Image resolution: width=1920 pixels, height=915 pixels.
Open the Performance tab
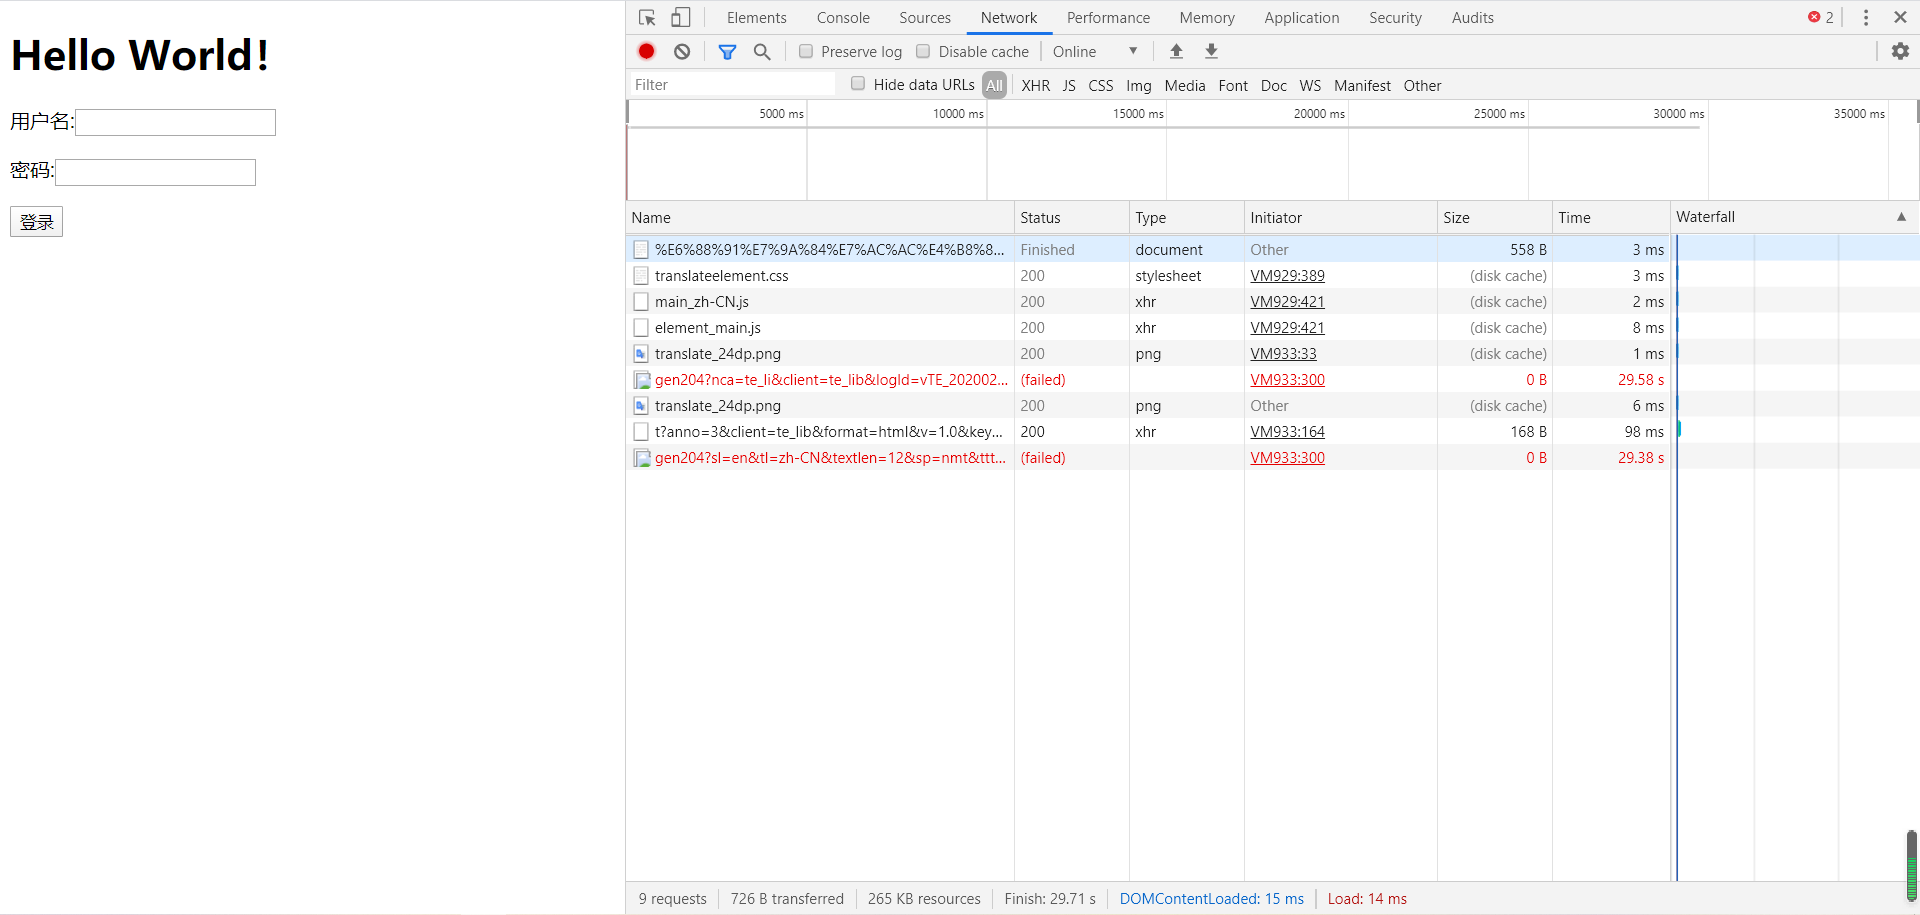[x=1108, y=18]
